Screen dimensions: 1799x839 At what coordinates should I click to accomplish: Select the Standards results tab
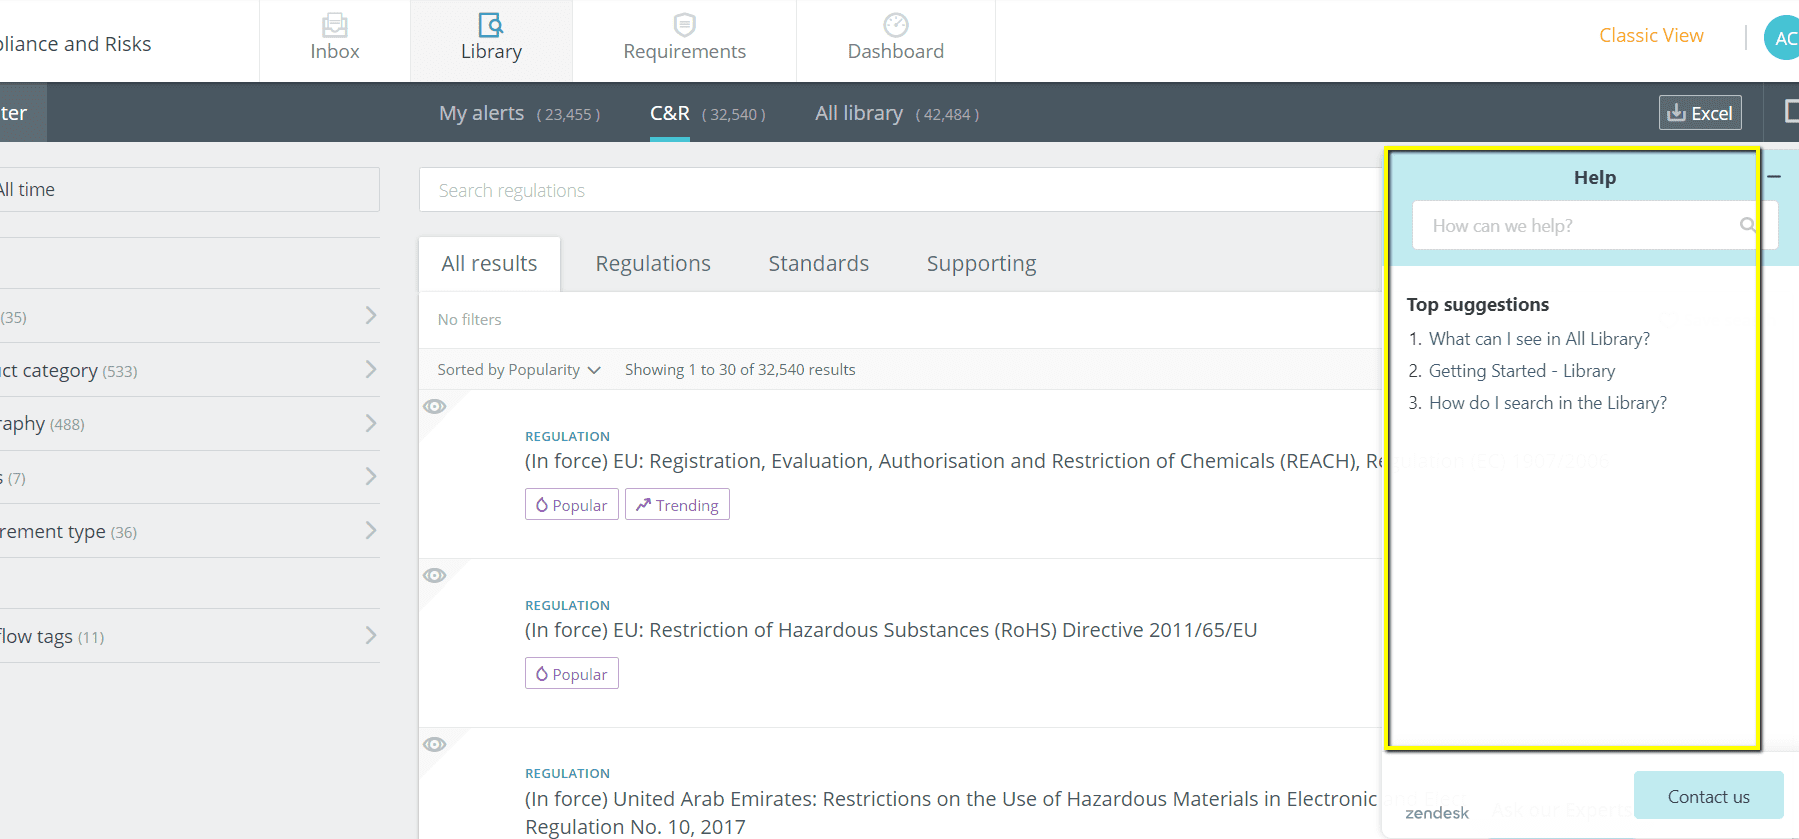(x=818, y=264)
